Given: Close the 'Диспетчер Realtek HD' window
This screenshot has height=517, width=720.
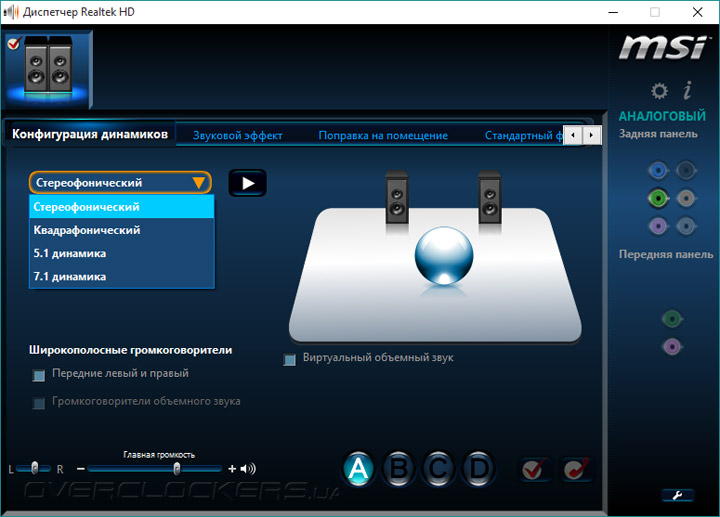Looking at the screenshot, I should pyautogui.click(x=698, y=12).
